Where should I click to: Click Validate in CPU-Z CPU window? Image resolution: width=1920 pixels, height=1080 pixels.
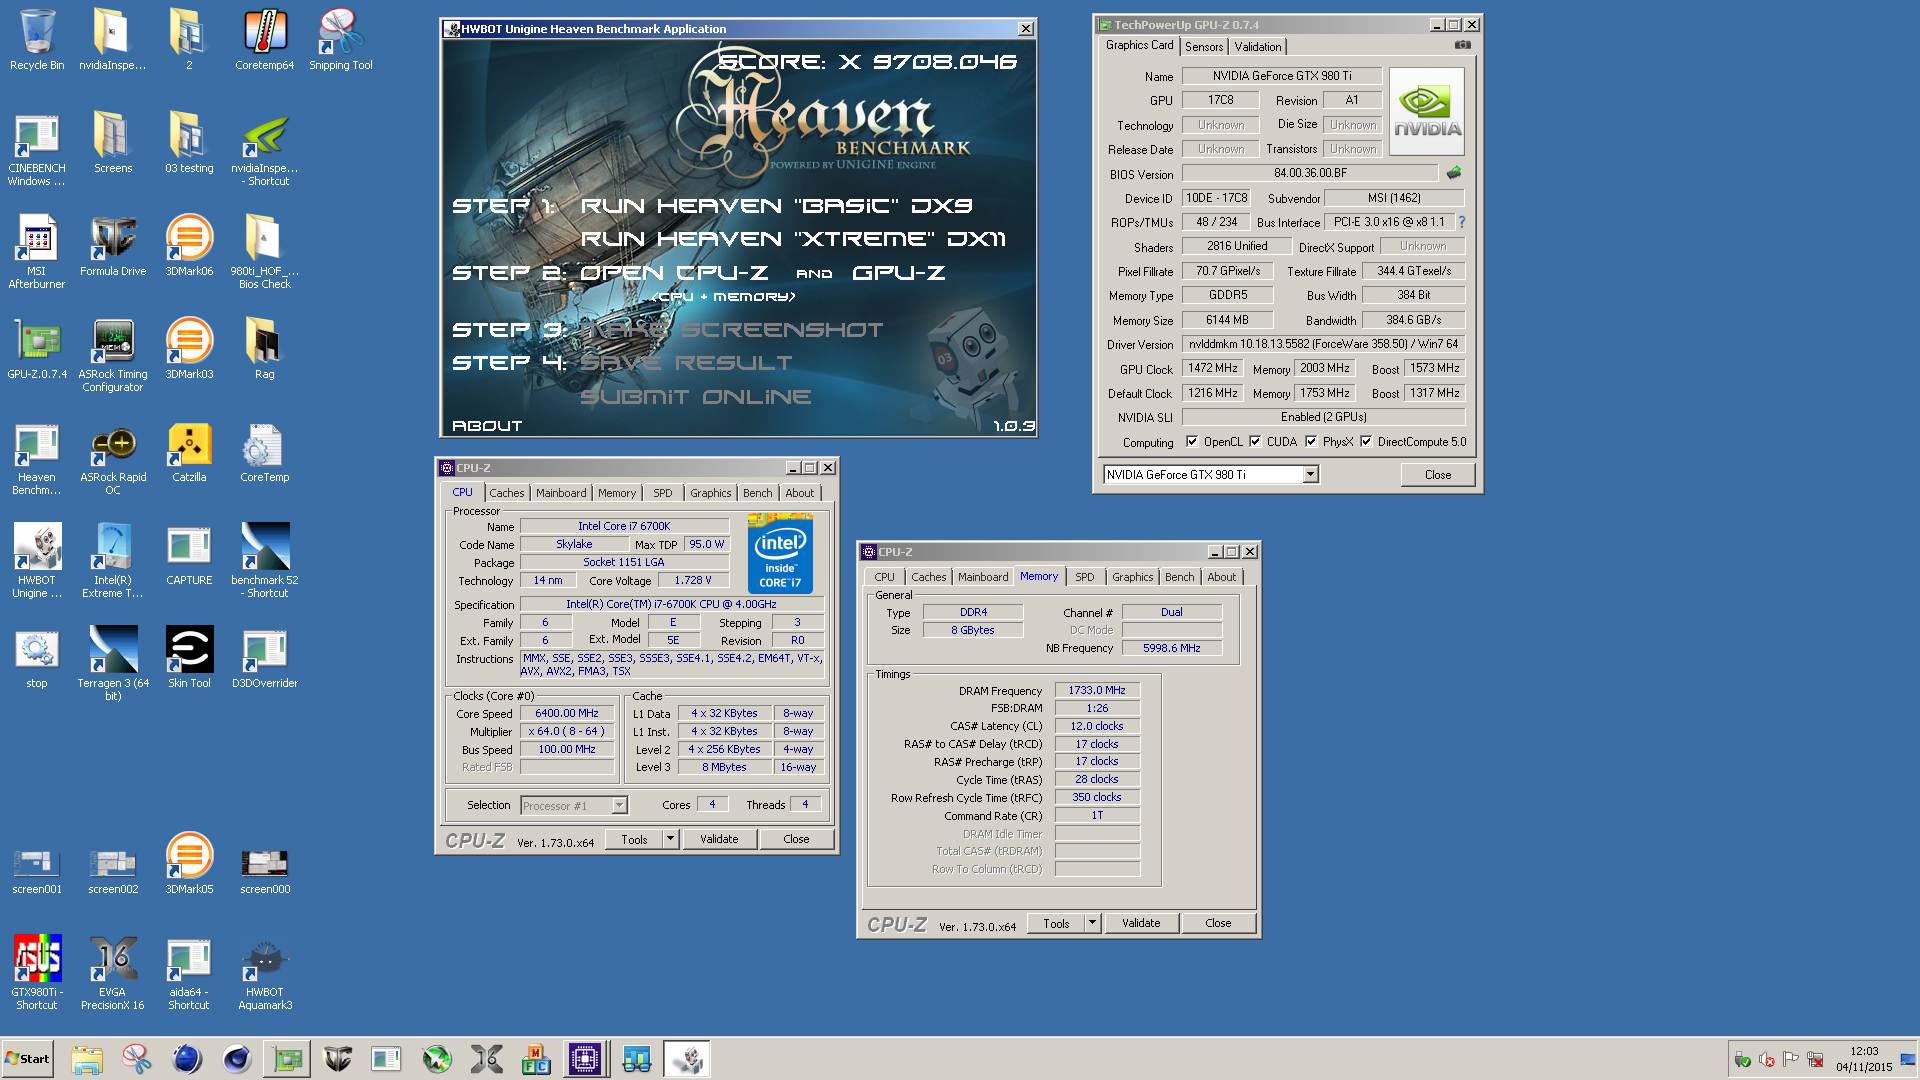pos(719,839)
